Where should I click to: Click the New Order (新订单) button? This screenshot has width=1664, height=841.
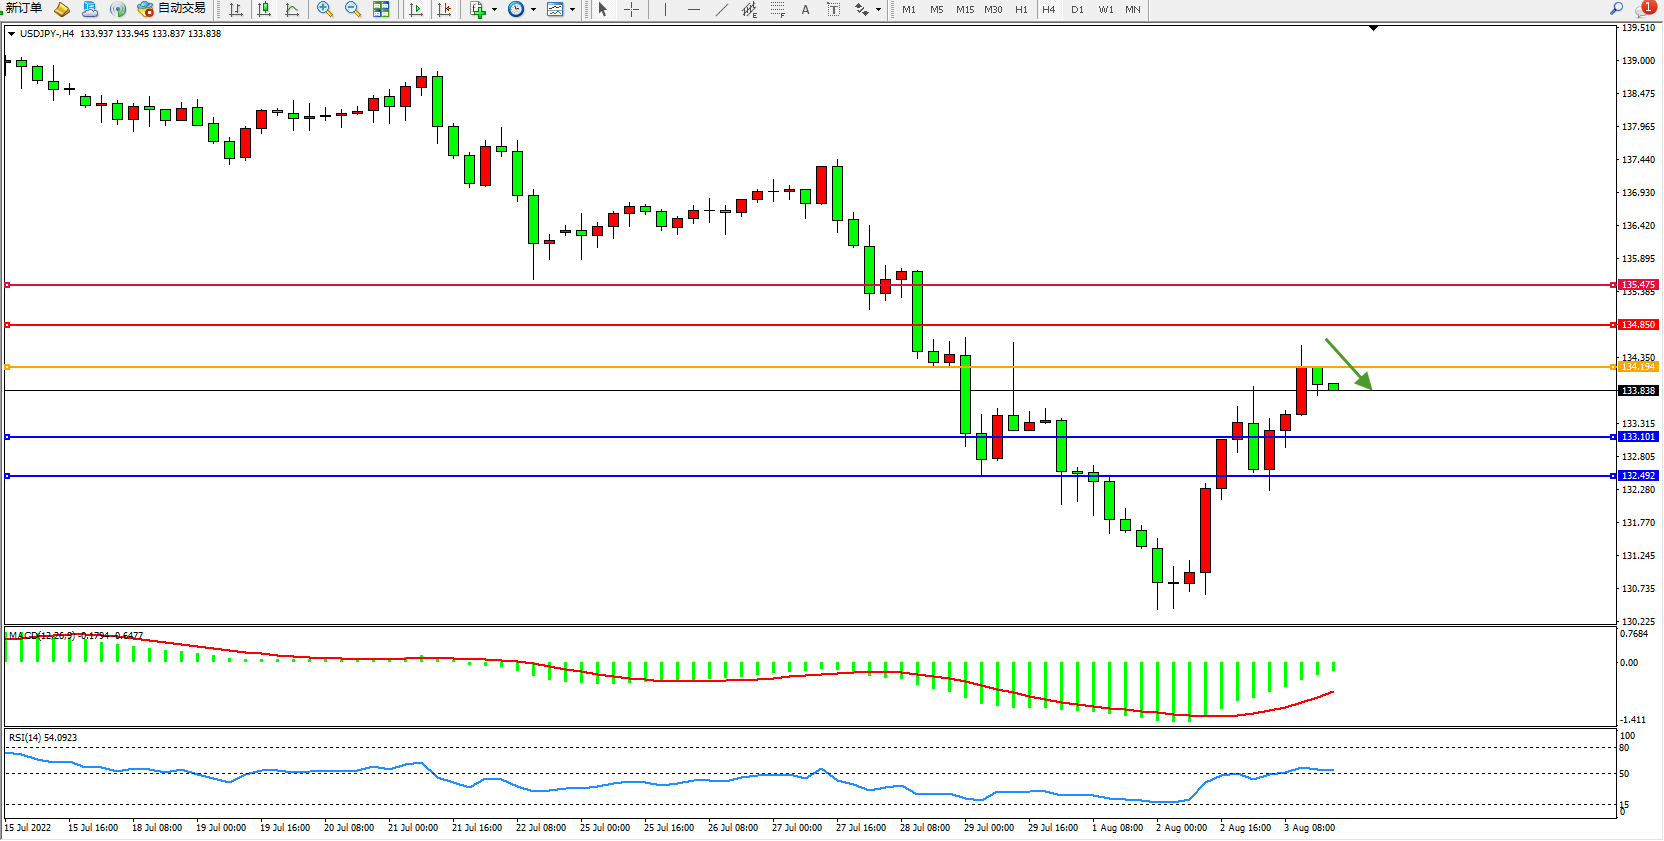click(24, 8)
